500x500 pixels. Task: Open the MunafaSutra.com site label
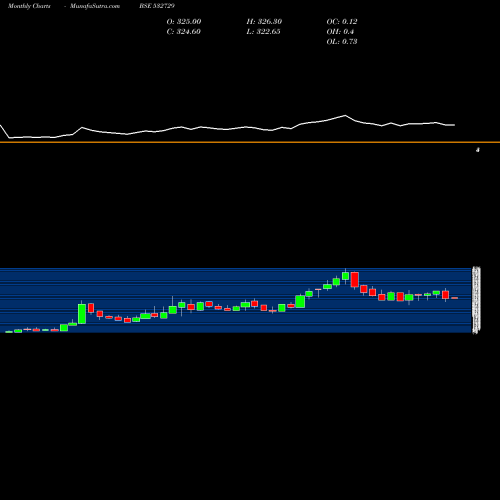pyautogui.click(x=95, y=6)
